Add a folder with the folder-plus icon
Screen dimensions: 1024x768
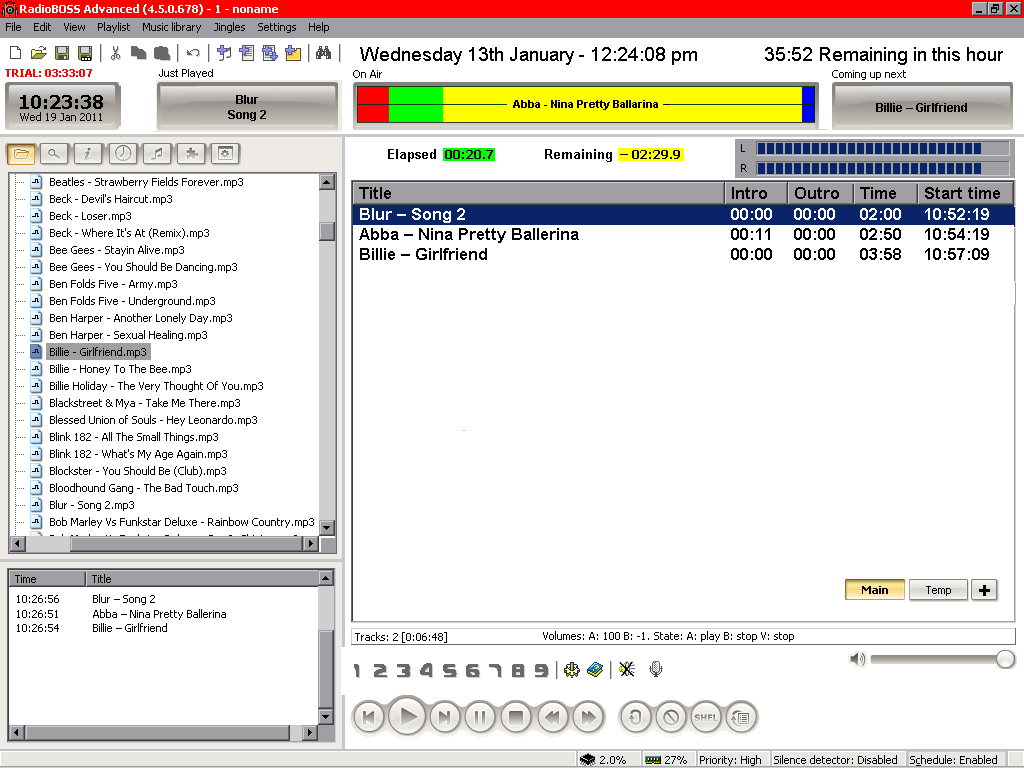pyautogui.click(x=293, y=53)
